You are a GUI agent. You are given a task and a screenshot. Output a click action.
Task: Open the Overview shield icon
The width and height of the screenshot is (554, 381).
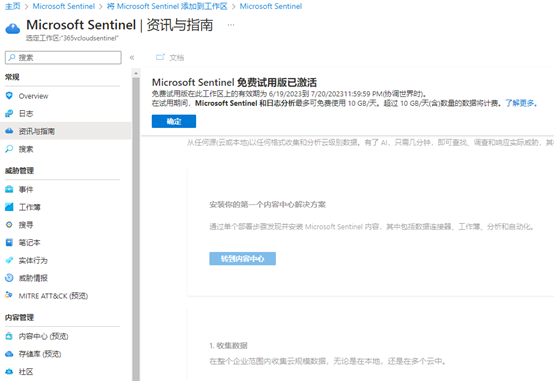tap(9, 96)
